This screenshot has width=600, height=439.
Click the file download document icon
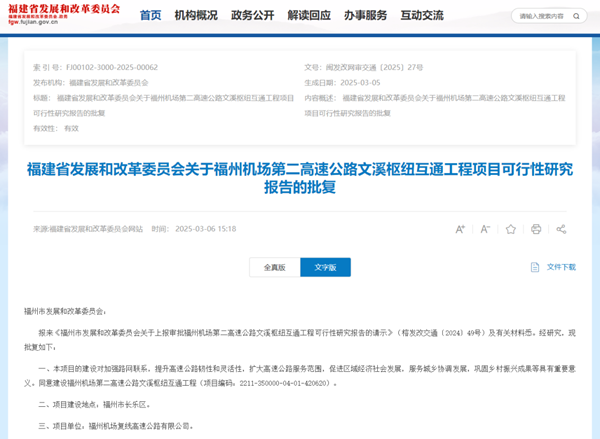[x=535, y=267]
